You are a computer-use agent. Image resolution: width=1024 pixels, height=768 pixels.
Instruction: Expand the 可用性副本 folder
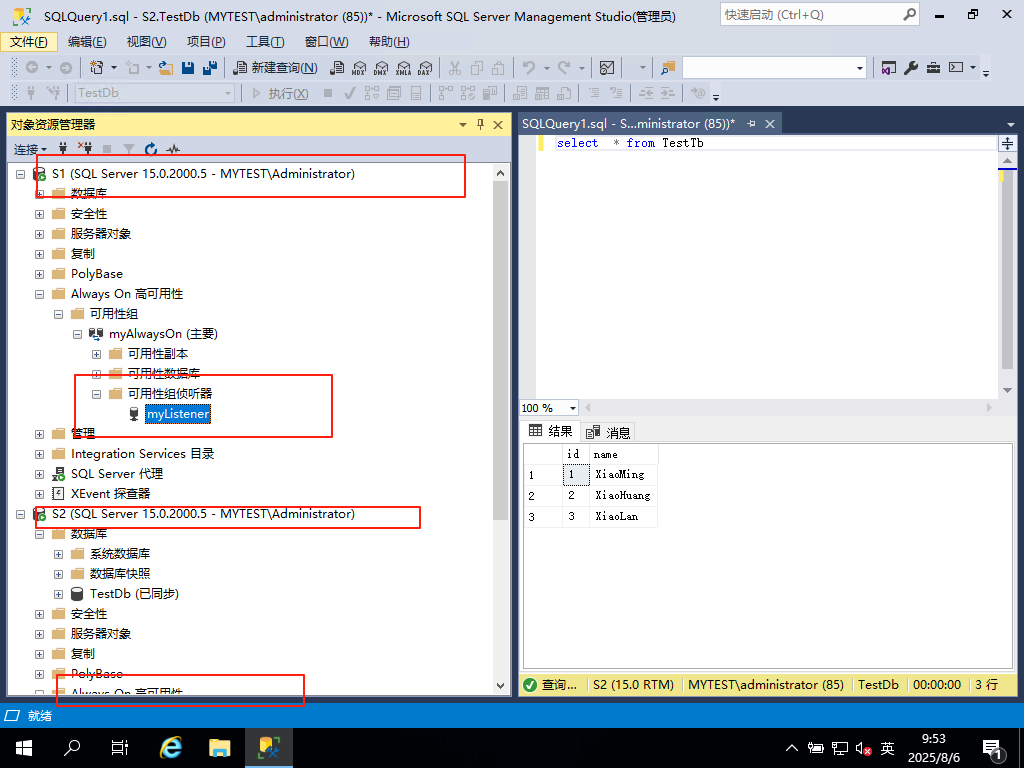pos(96,355)
